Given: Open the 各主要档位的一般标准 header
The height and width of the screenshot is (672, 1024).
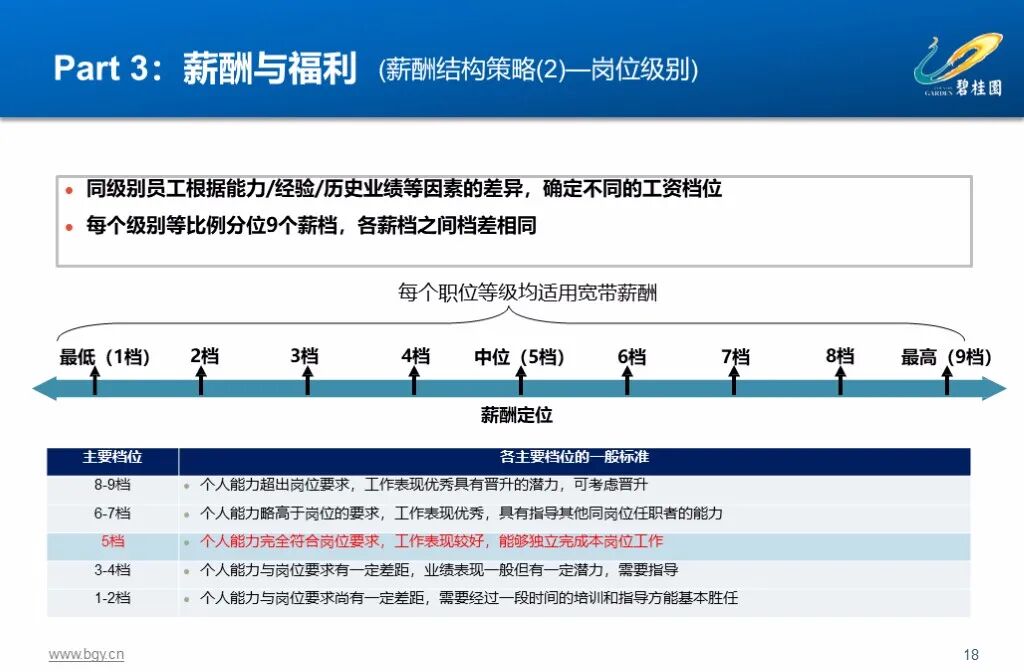Looking at the screenshot, I should click(x=578, y=457).
